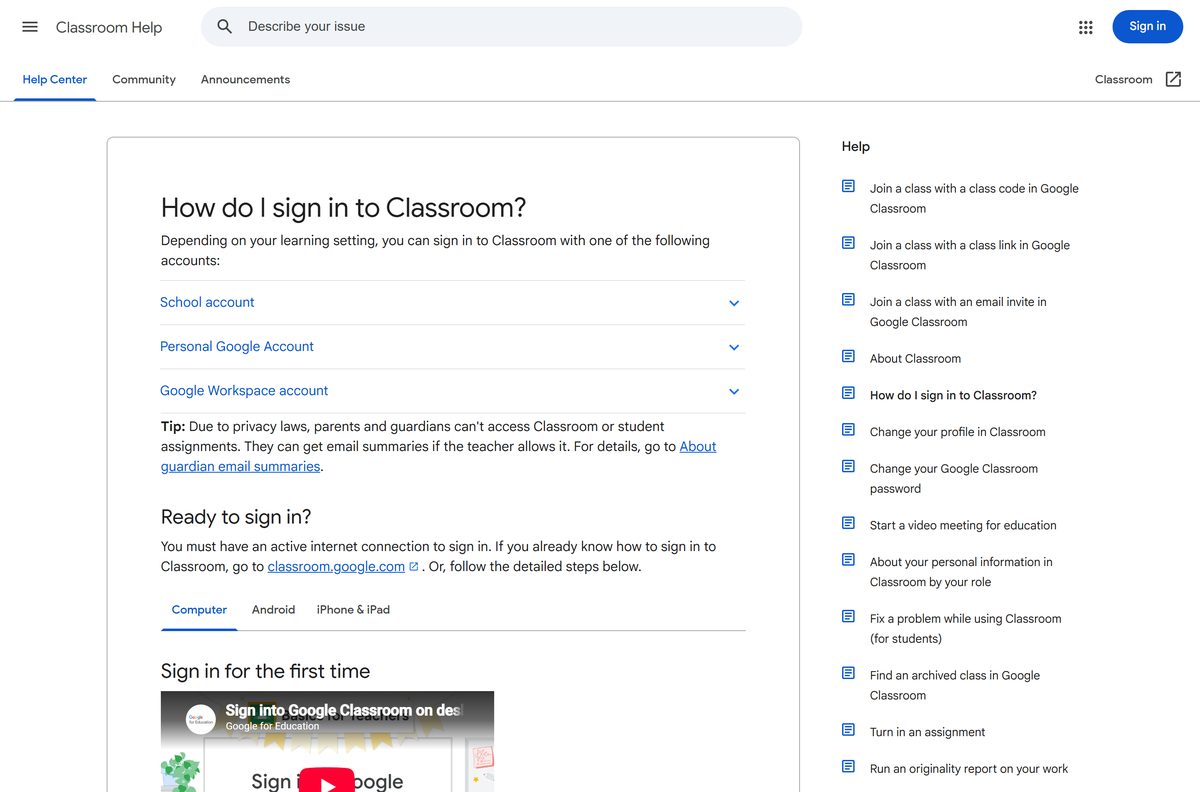Open the Announcements tab
Image resolution: width=1200 pixels, height=792 pixels.
pyautogui.click(x=245, y=79)
